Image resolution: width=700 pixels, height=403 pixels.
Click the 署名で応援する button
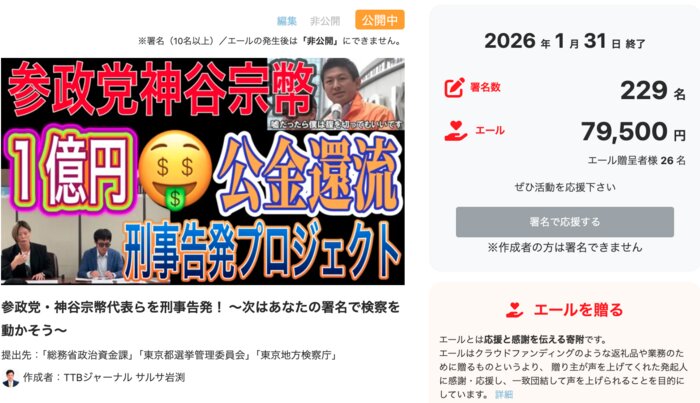click(565, 222)
